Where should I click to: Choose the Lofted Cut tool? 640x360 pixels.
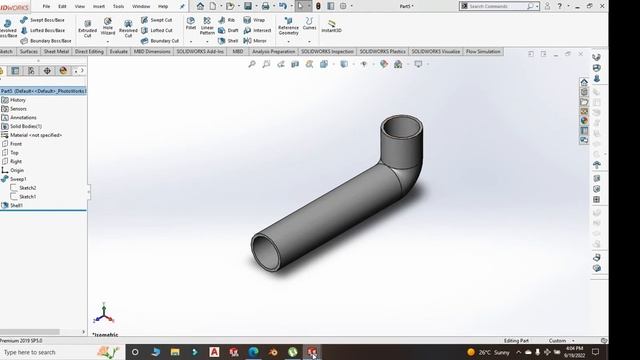(157, 30)
